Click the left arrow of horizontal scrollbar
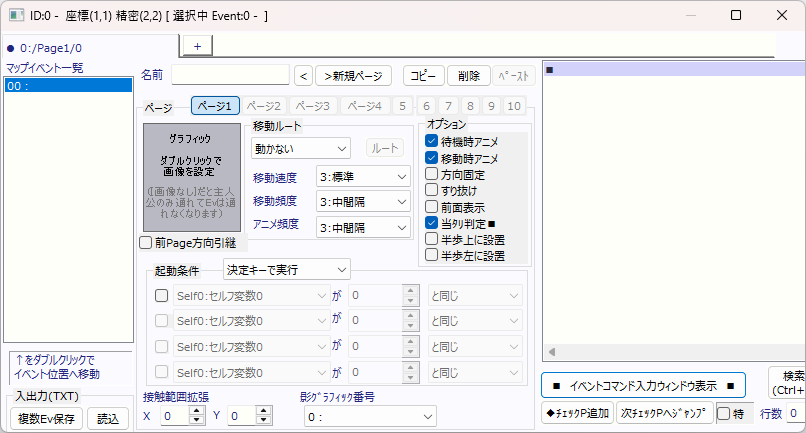Viewport: 806px width, 433px height. (552, 352)
